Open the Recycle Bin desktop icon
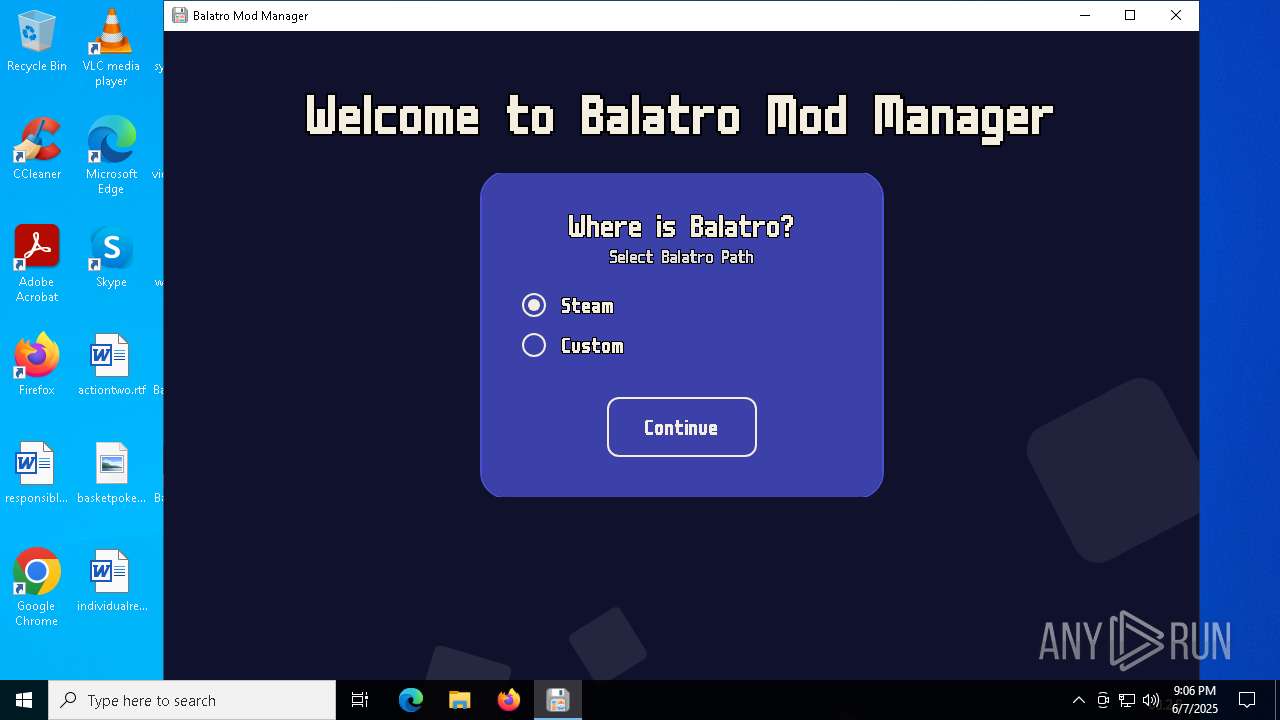Image resolution: width=1280 pixels, height=720 pixels. 37,42
